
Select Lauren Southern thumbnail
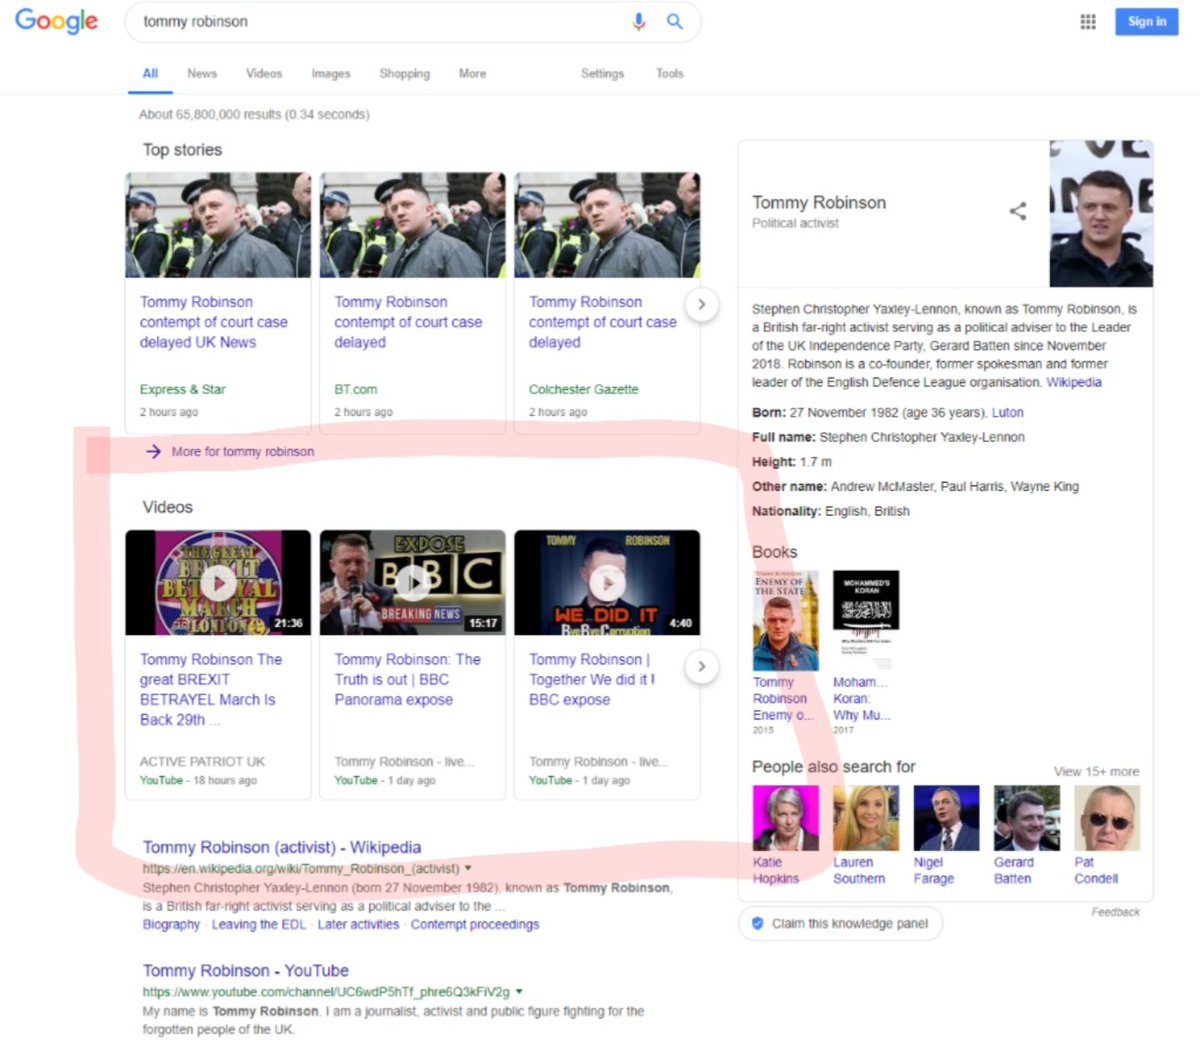point(866,818)
